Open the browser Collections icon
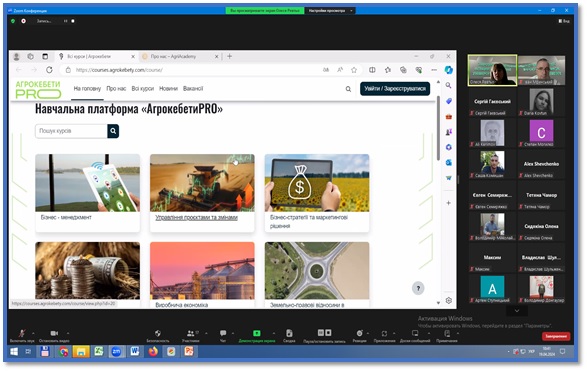 coord(403,70)
